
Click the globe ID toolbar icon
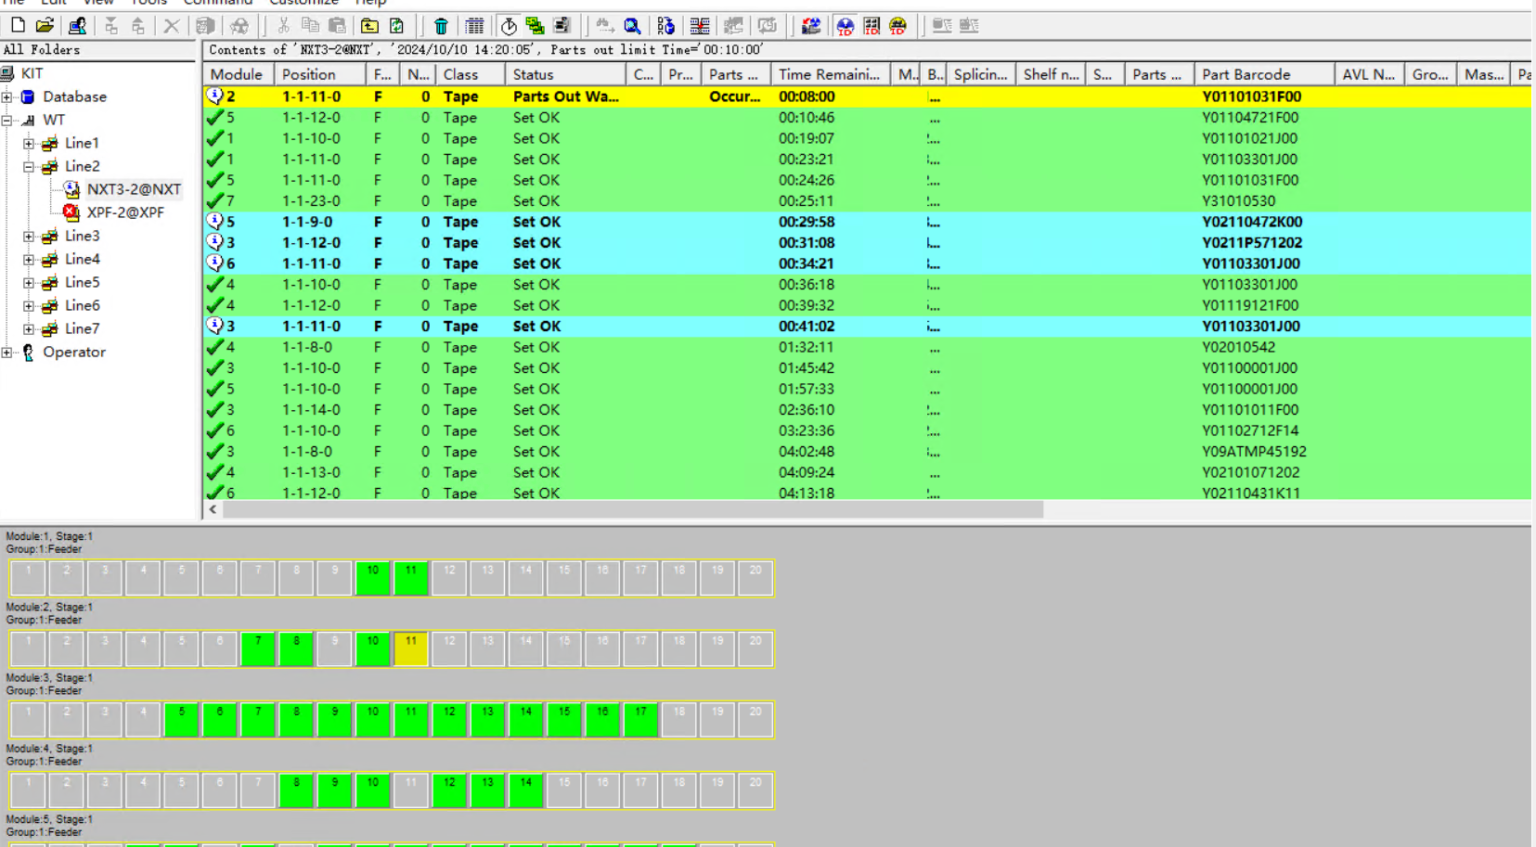[845, 25]
